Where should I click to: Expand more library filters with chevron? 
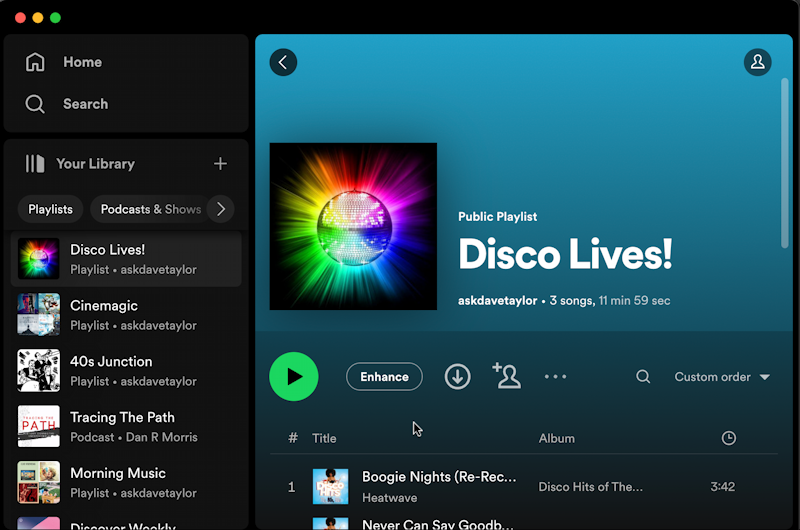(221, 209)
